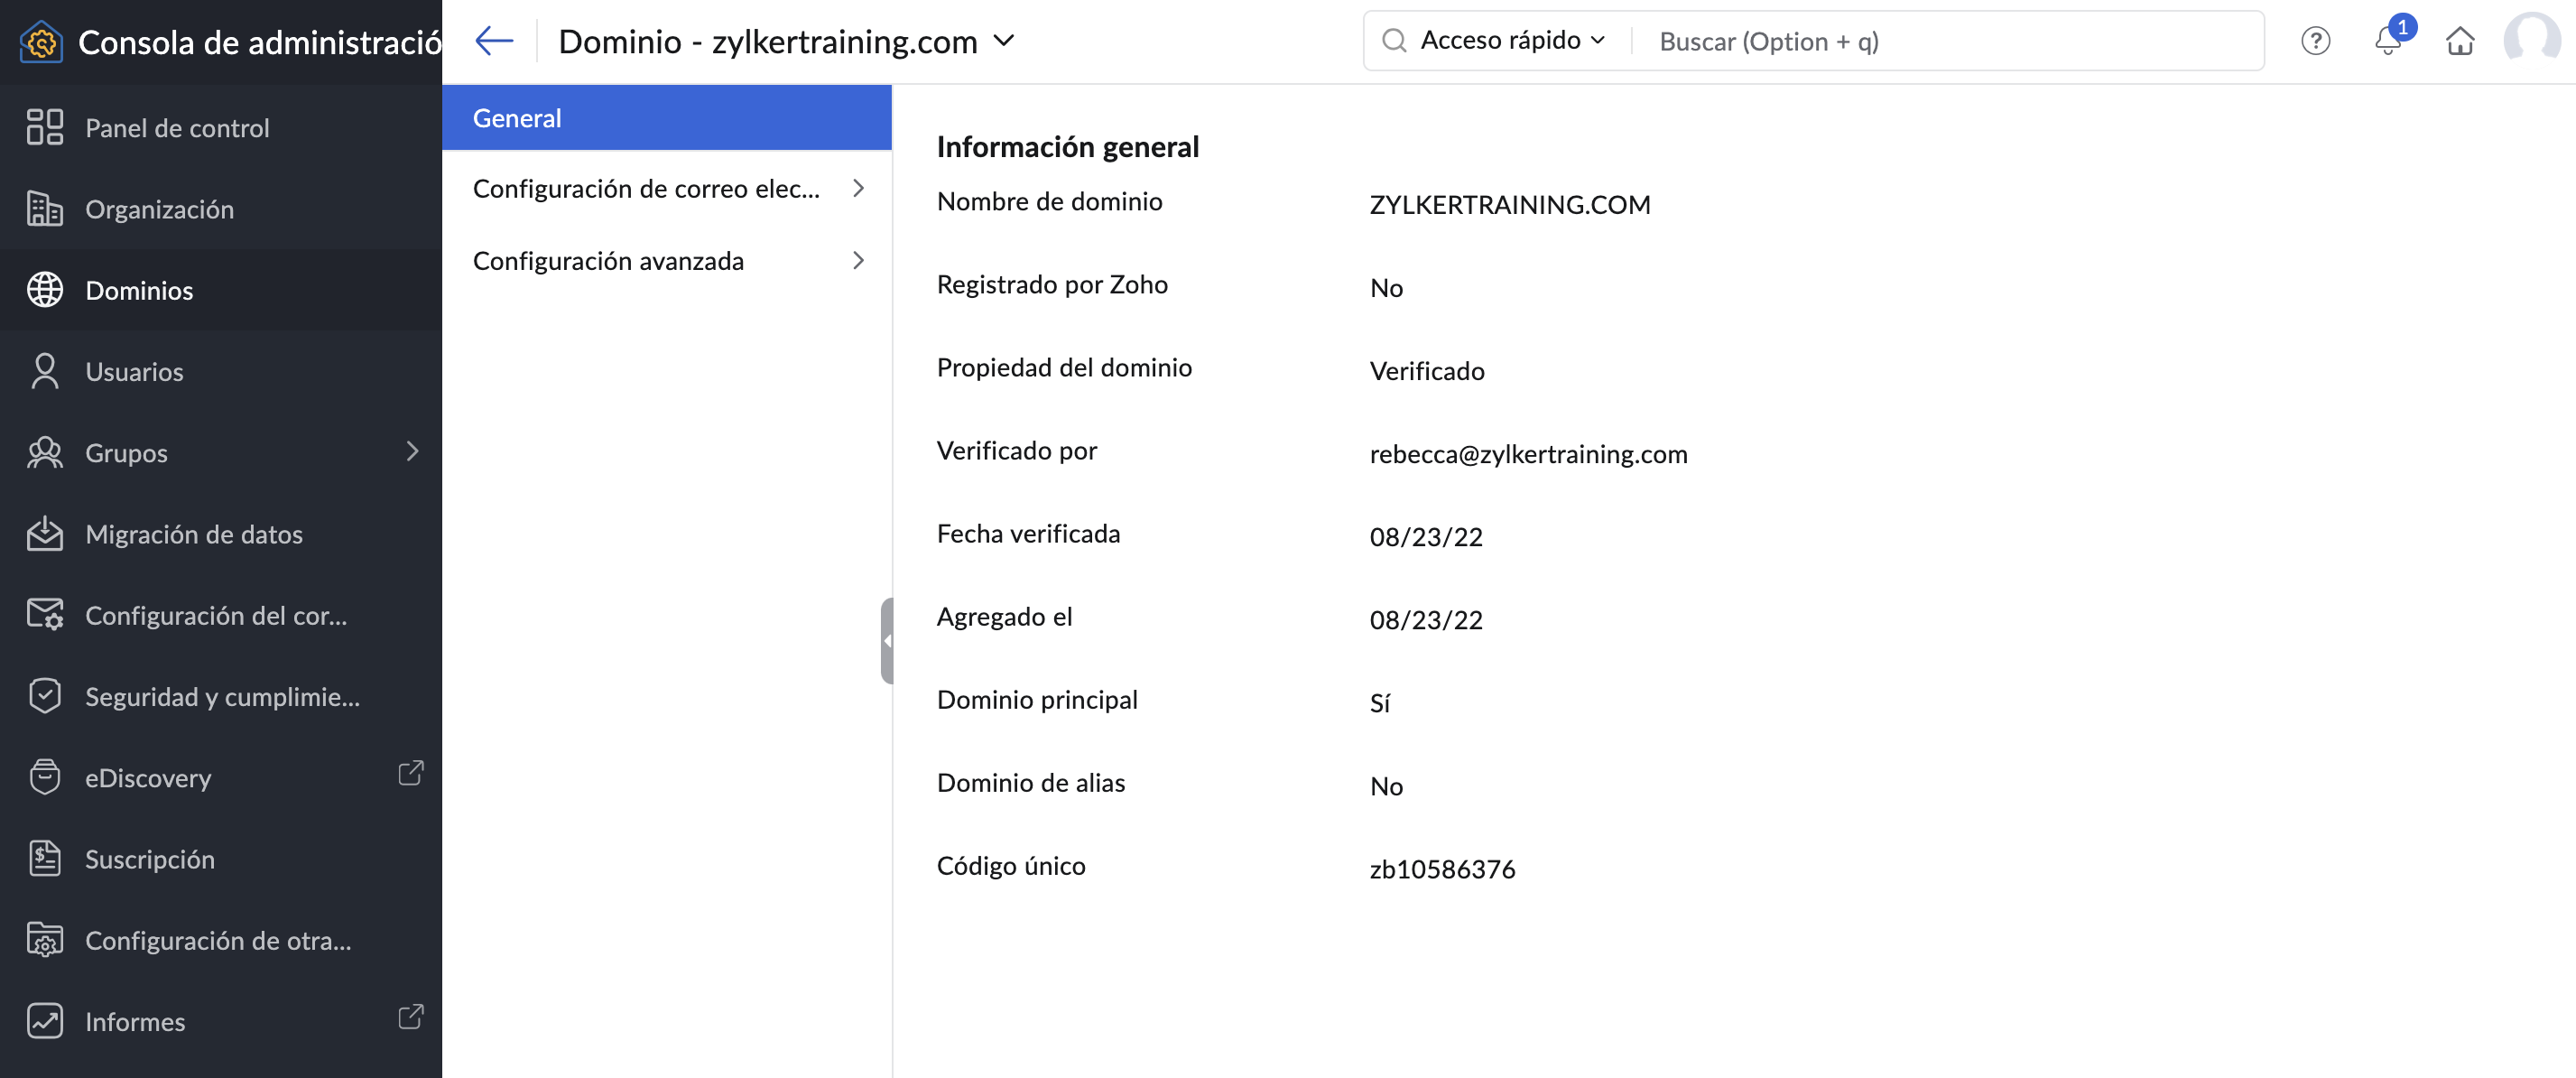Click the admin console gear logo

tap(41, 42)
